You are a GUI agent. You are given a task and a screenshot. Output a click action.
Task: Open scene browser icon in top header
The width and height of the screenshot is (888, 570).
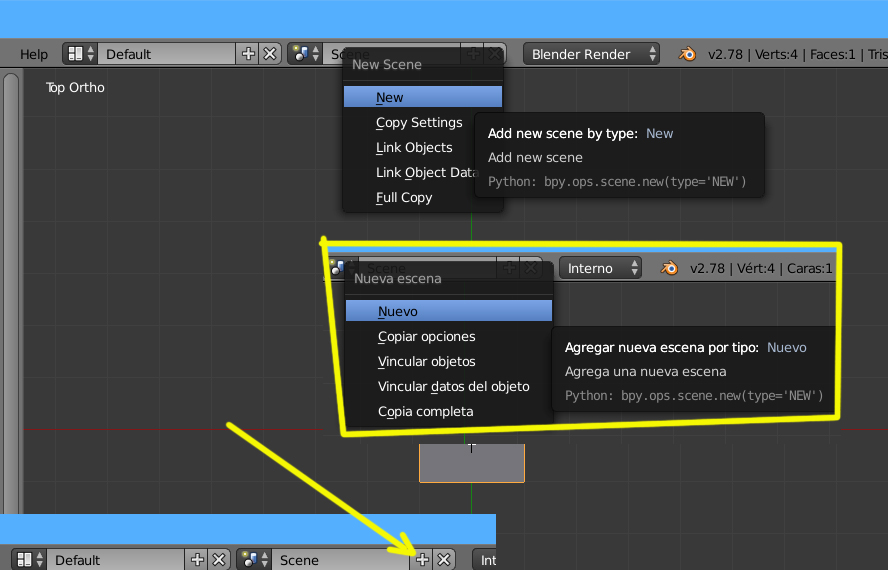[x=306, y=54]
